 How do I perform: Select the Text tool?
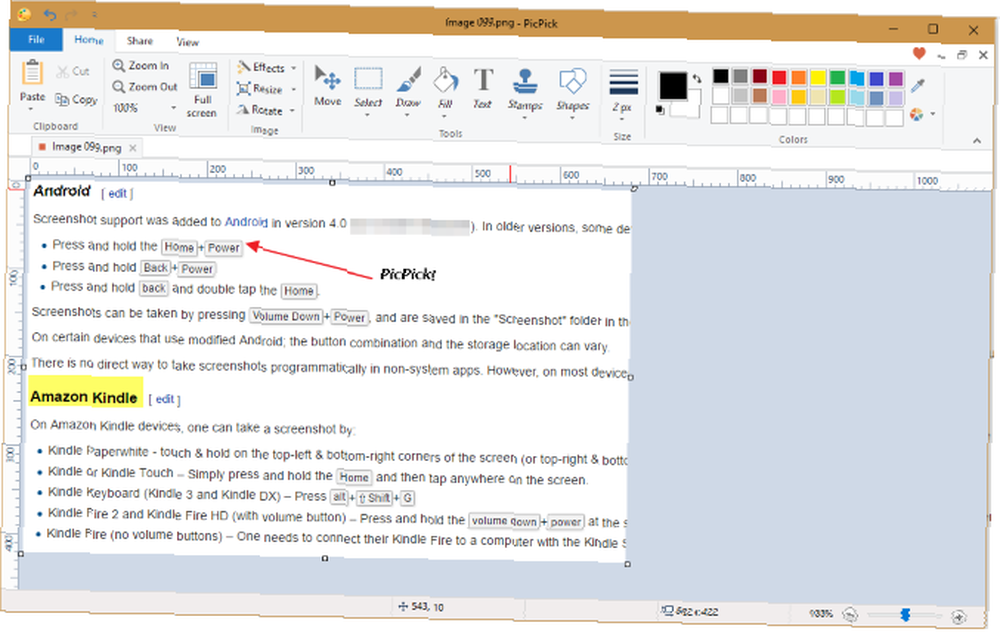pos(483,87)
